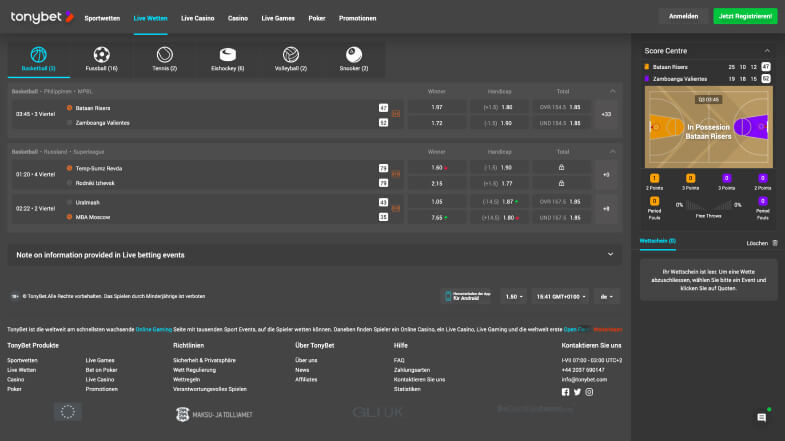
Task: Switch to the Wettschein tab
Action: tap(657, 241)
